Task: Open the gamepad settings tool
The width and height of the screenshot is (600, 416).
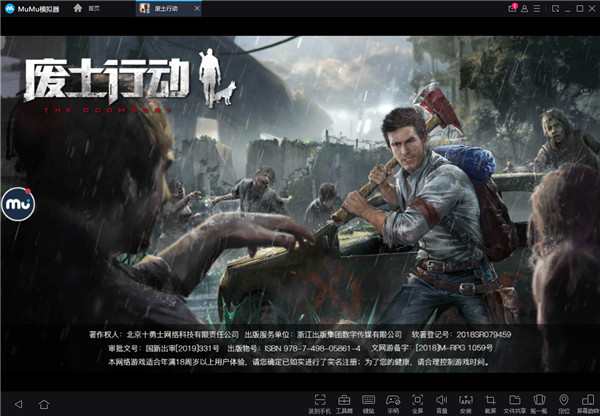Action: coord(393,404)
